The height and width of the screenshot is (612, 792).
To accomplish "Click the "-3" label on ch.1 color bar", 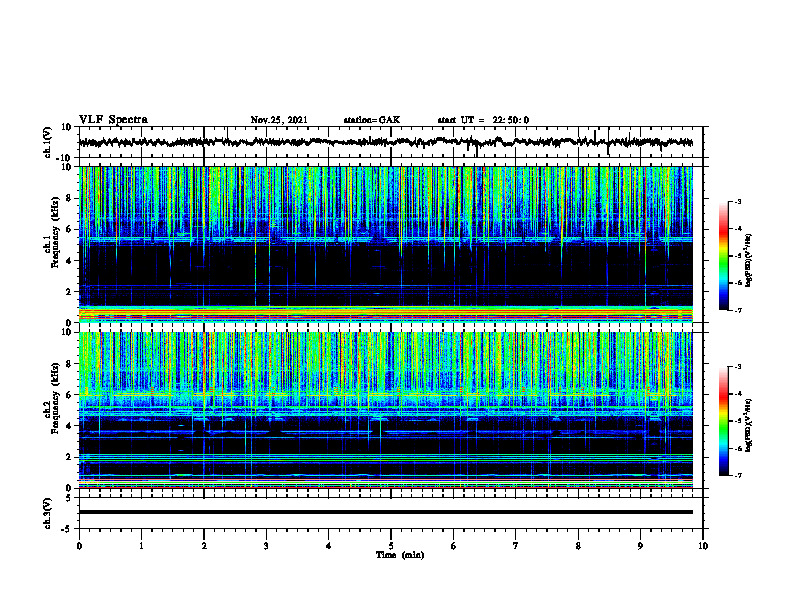I will (x=737, y=201).
